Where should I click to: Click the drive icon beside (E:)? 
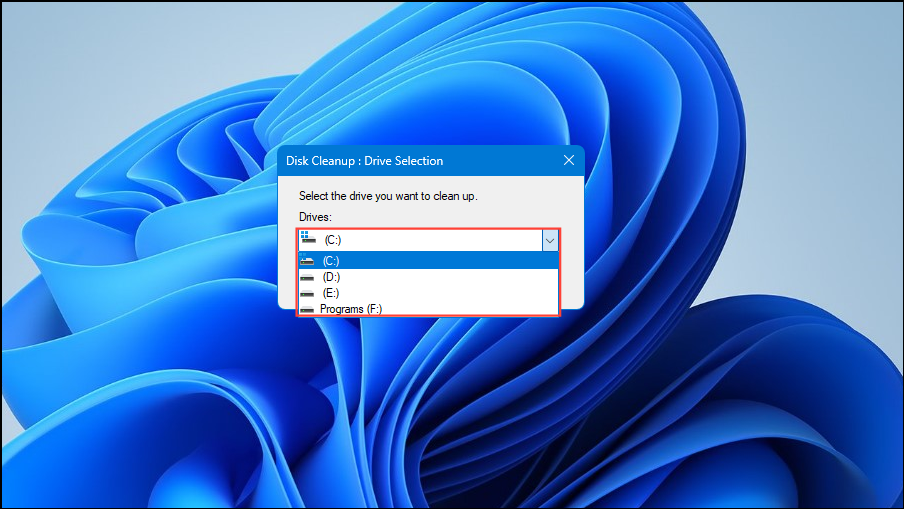[307, 294]
